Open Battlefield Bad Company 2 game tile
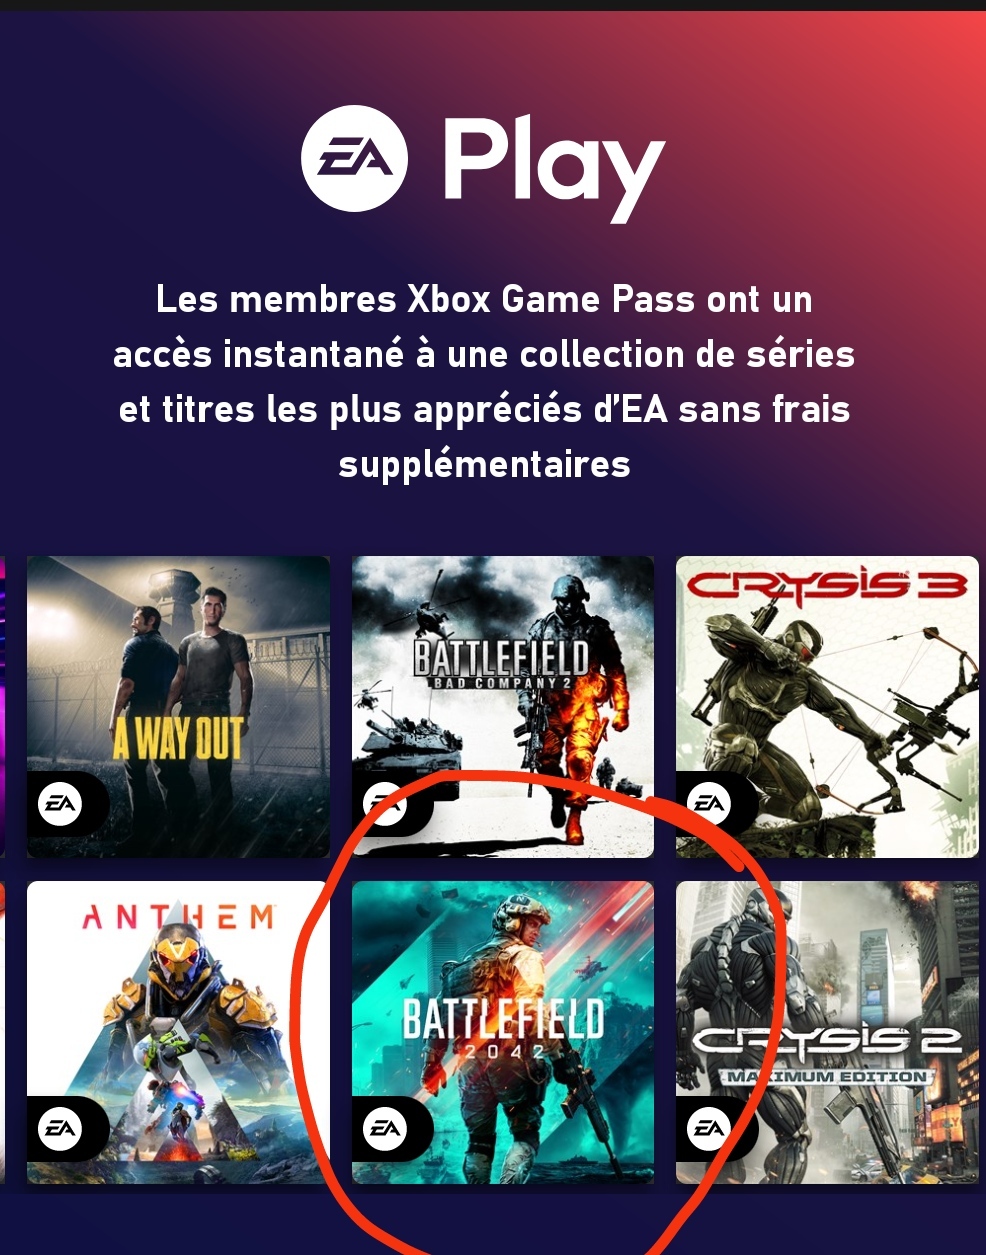 503,707
